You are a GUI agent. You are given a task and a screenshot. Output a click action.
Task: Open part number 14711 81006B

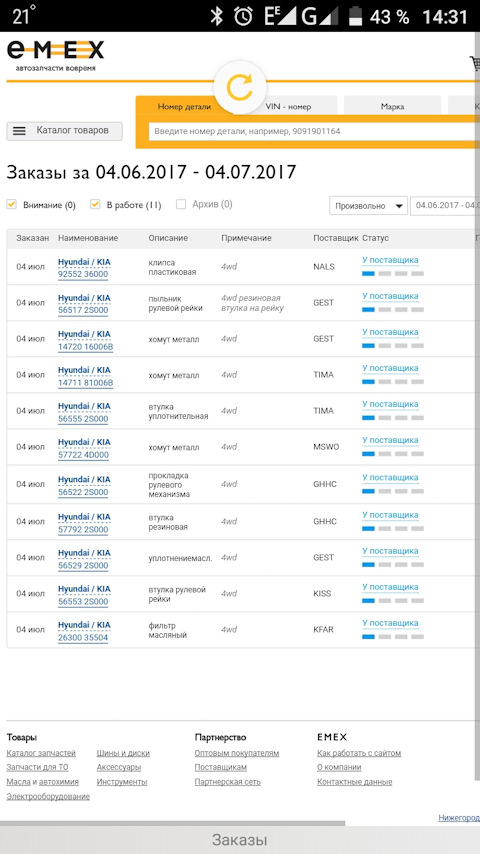(x=86, y=382)
